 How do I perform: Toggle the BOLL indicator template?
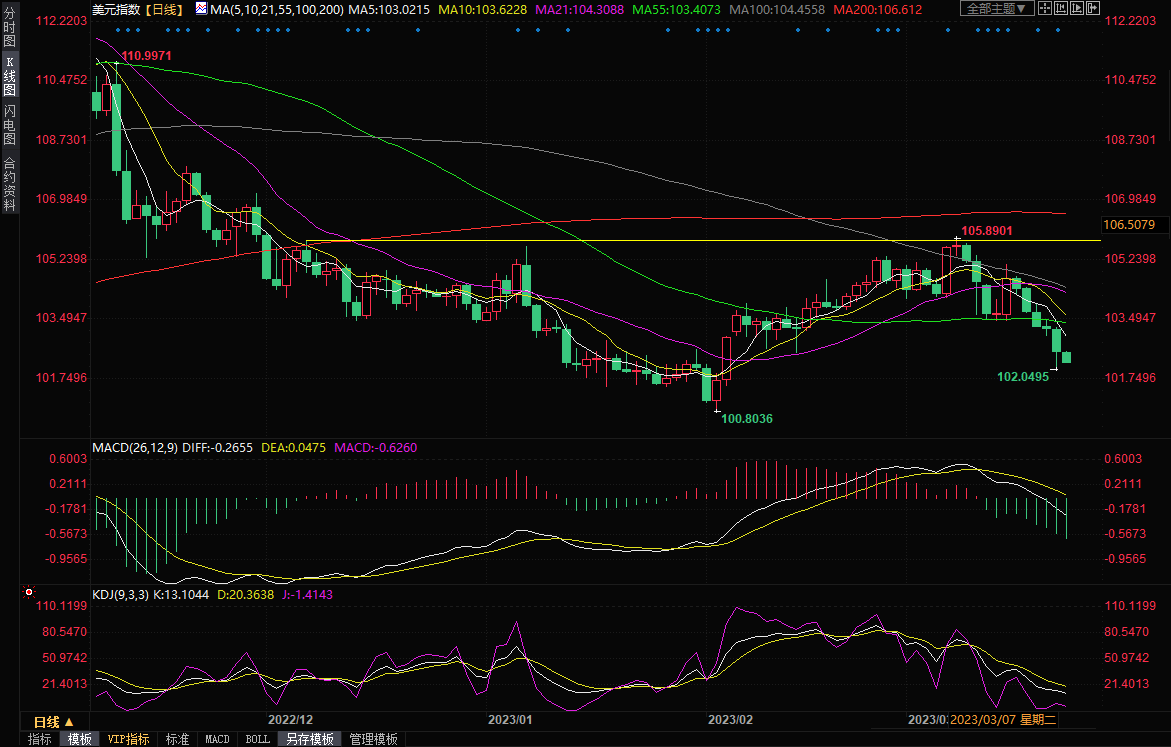point(257,739)
